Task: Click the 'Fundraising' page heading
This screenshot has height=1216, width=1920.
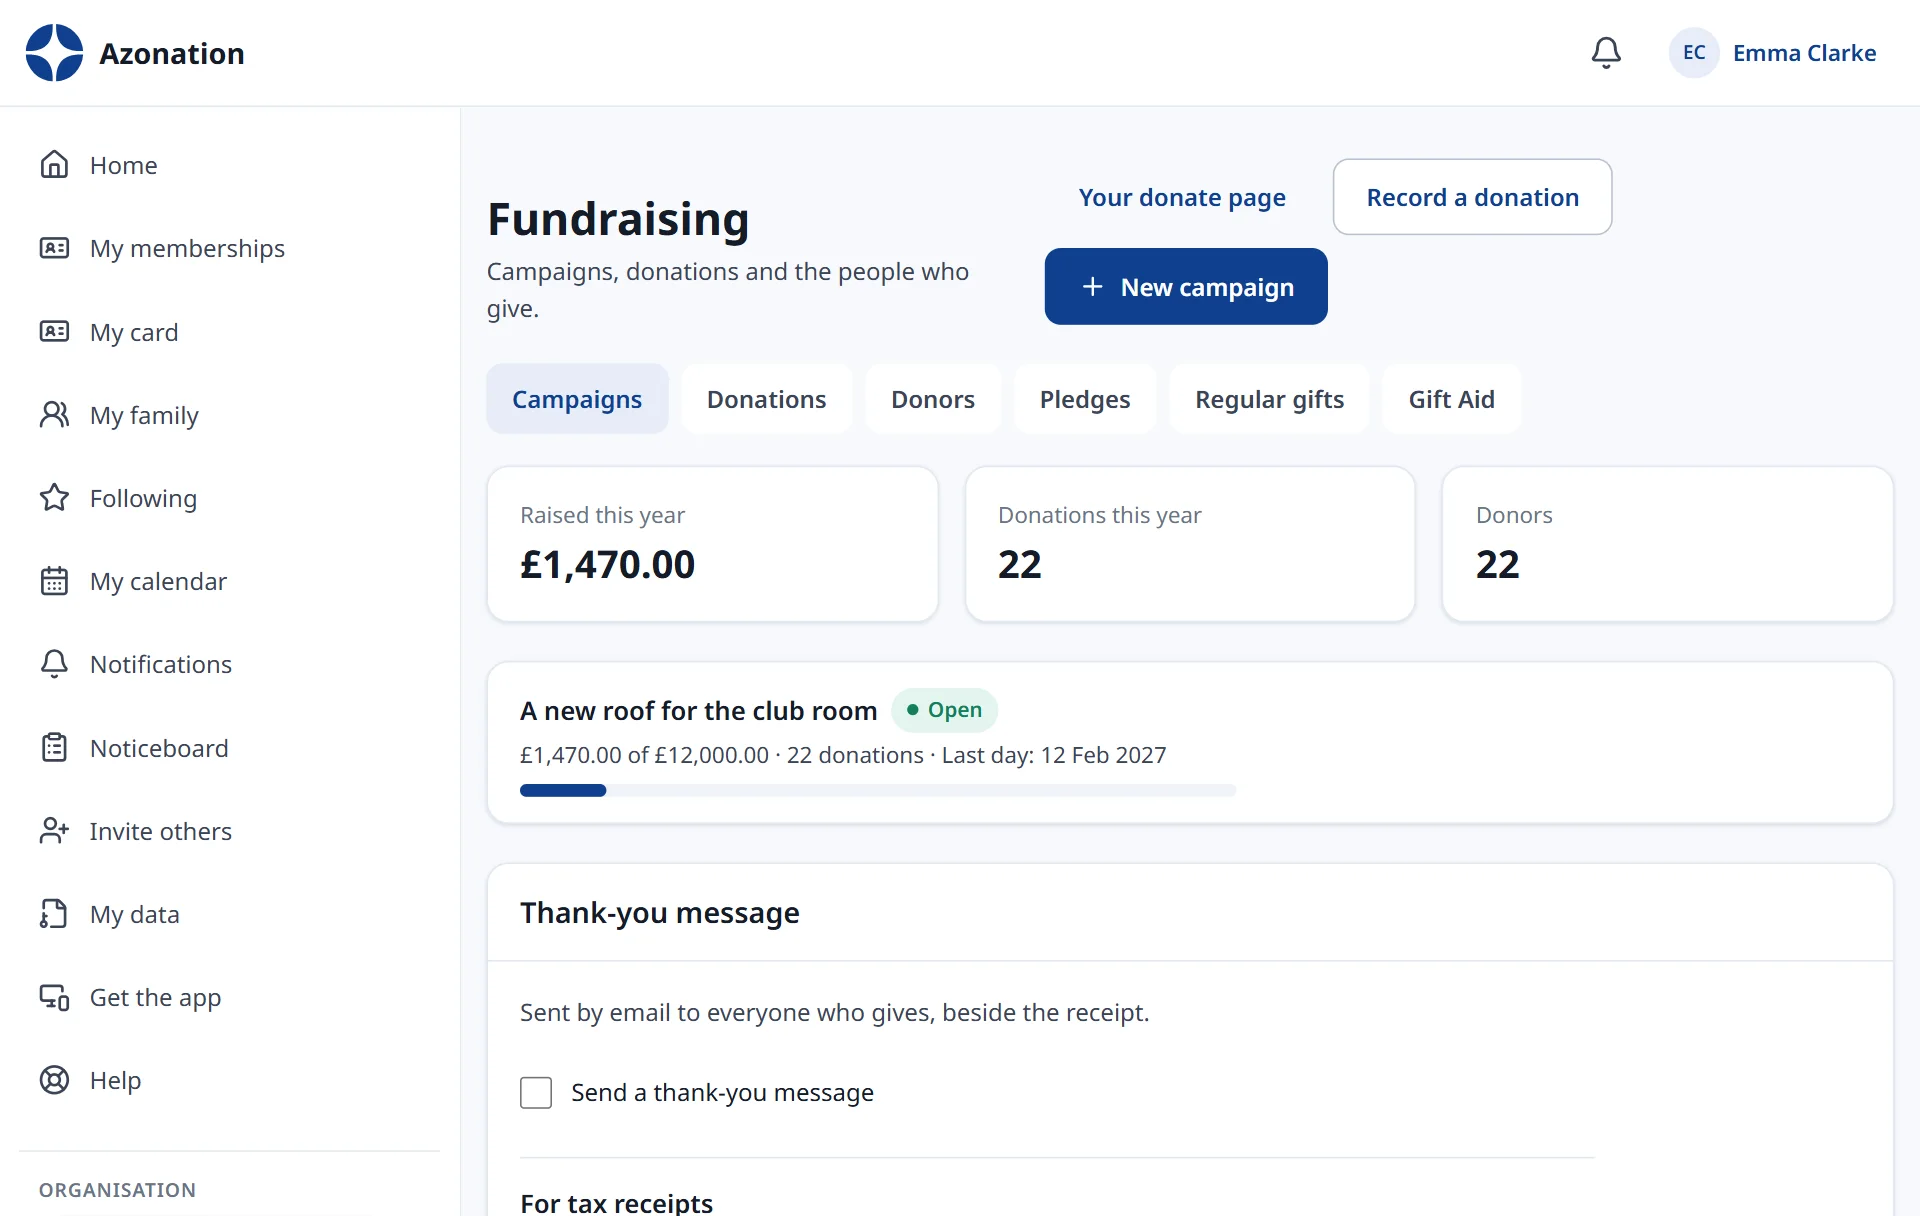Action: (x=618, y=219)
